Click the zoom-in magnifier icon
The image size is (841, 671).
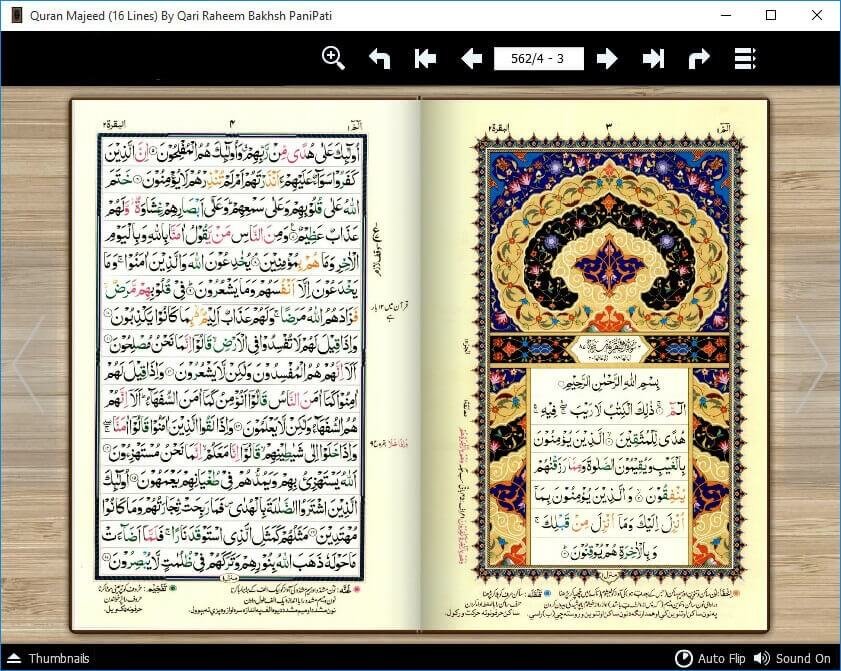click(x=333, y=58)
